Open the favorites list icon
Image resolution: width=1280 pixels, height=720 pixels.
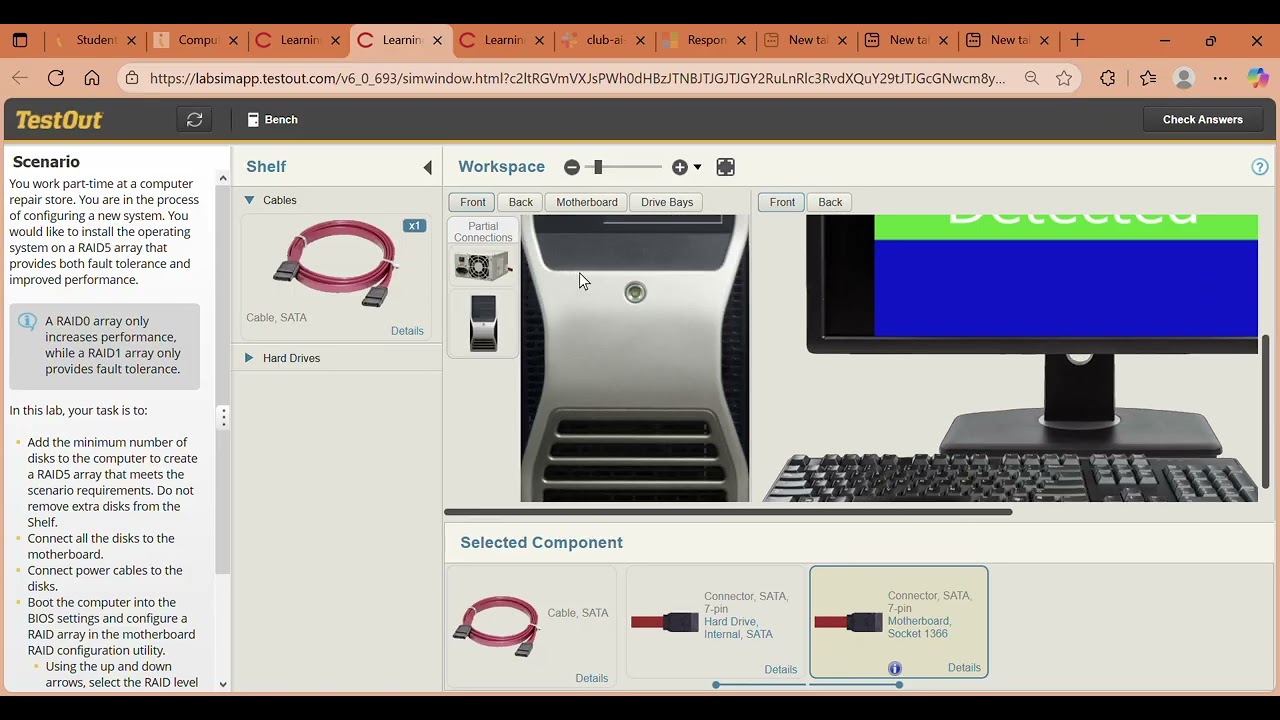point(1148,78)
